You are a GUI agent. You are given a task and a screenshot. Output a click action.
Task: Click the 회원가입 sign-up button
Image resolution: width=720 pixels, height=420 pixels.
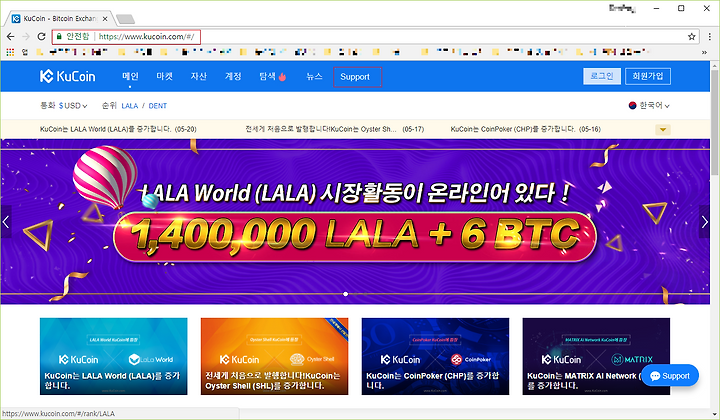click(648, 76)
